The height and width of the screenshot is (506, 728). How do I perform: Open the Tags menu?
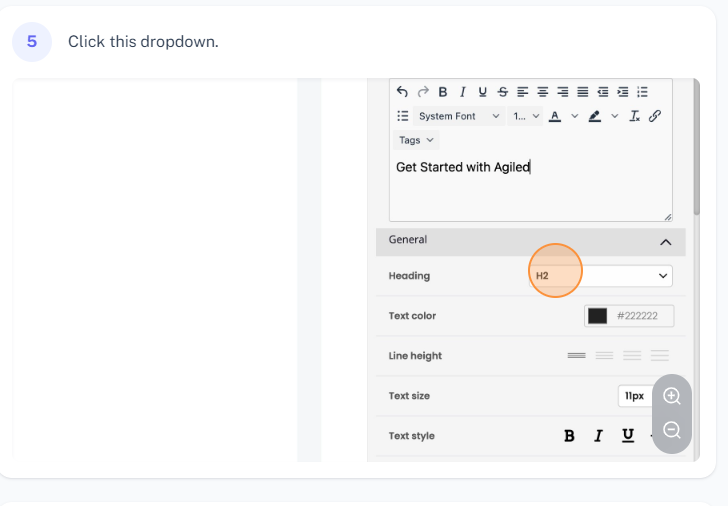416,140
